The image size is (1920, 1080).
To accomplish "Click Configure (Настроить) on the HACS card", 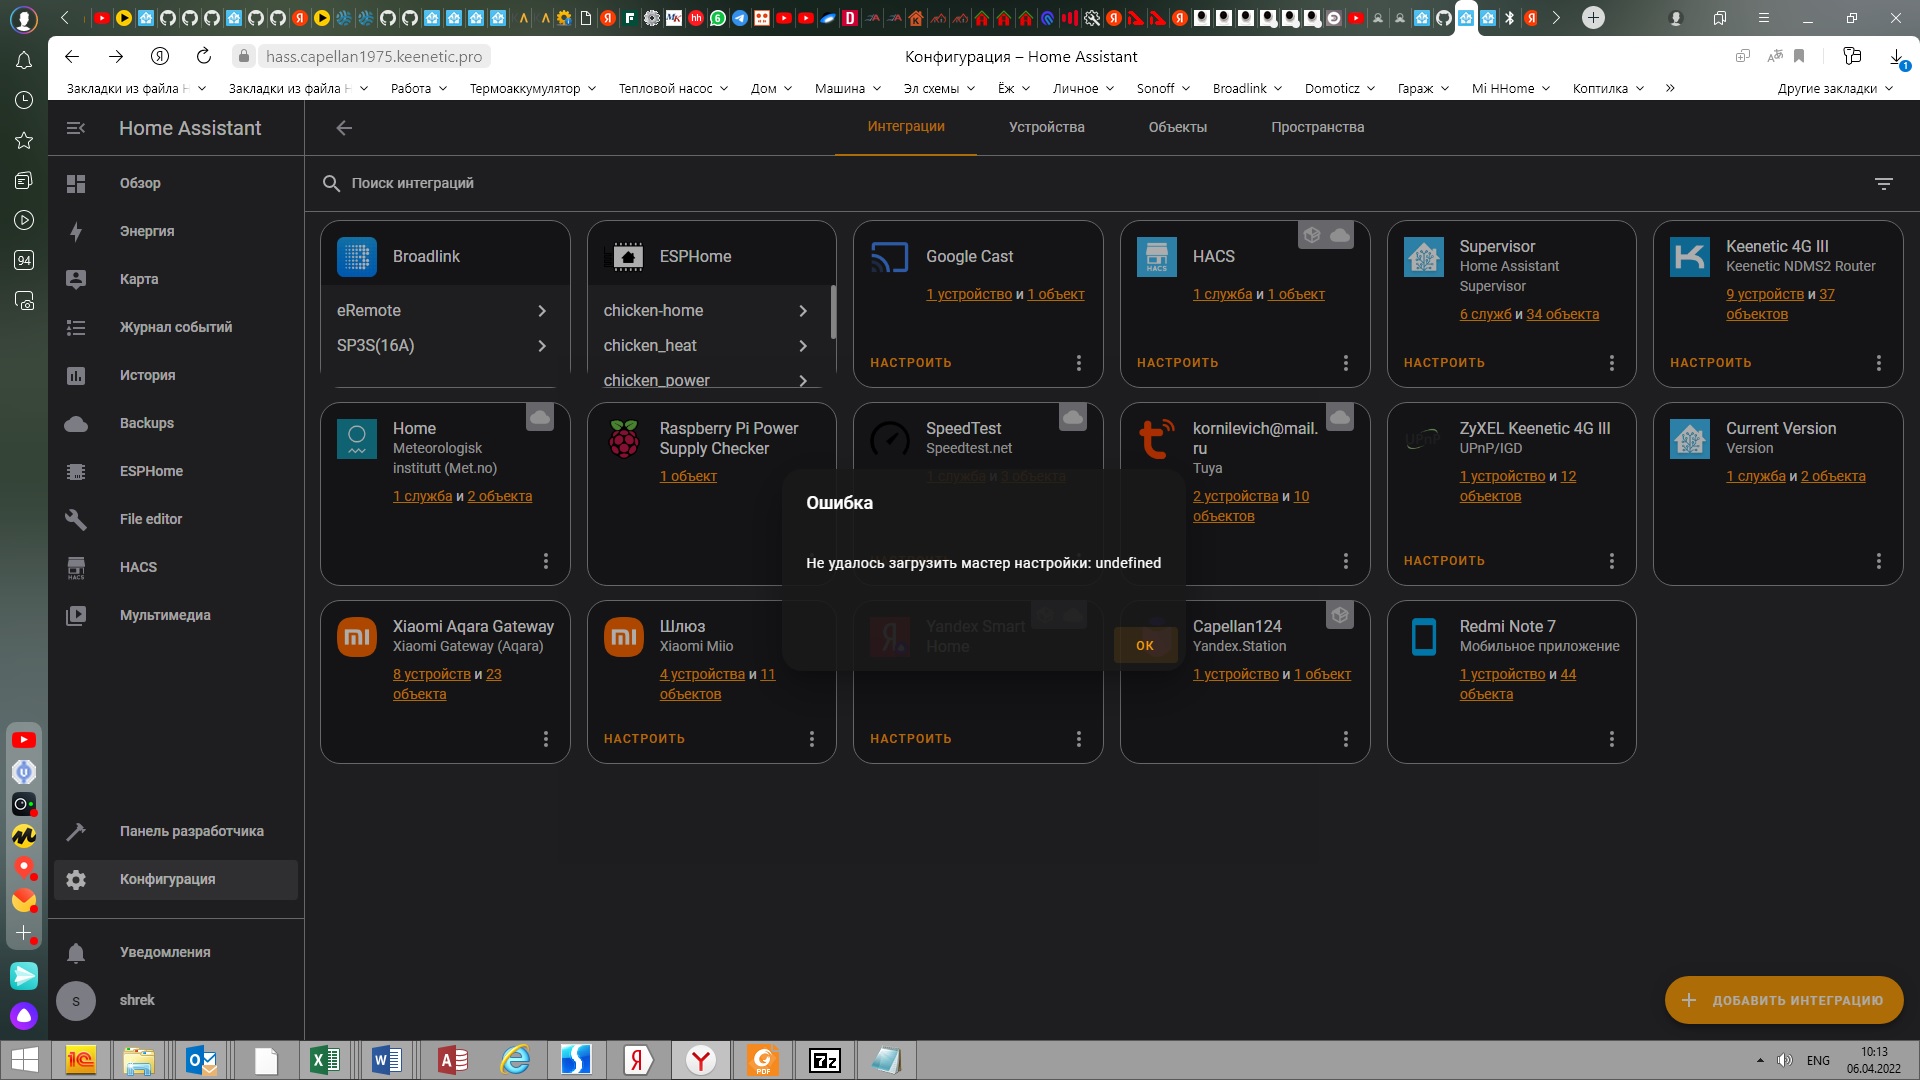I will pyautogui.click(x=1177, y=363).
